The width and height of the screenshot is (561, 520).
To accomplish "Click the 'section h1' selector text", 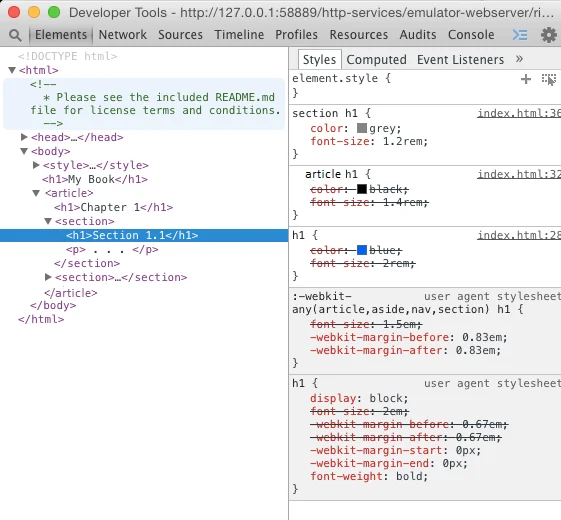I will (325, 113).
